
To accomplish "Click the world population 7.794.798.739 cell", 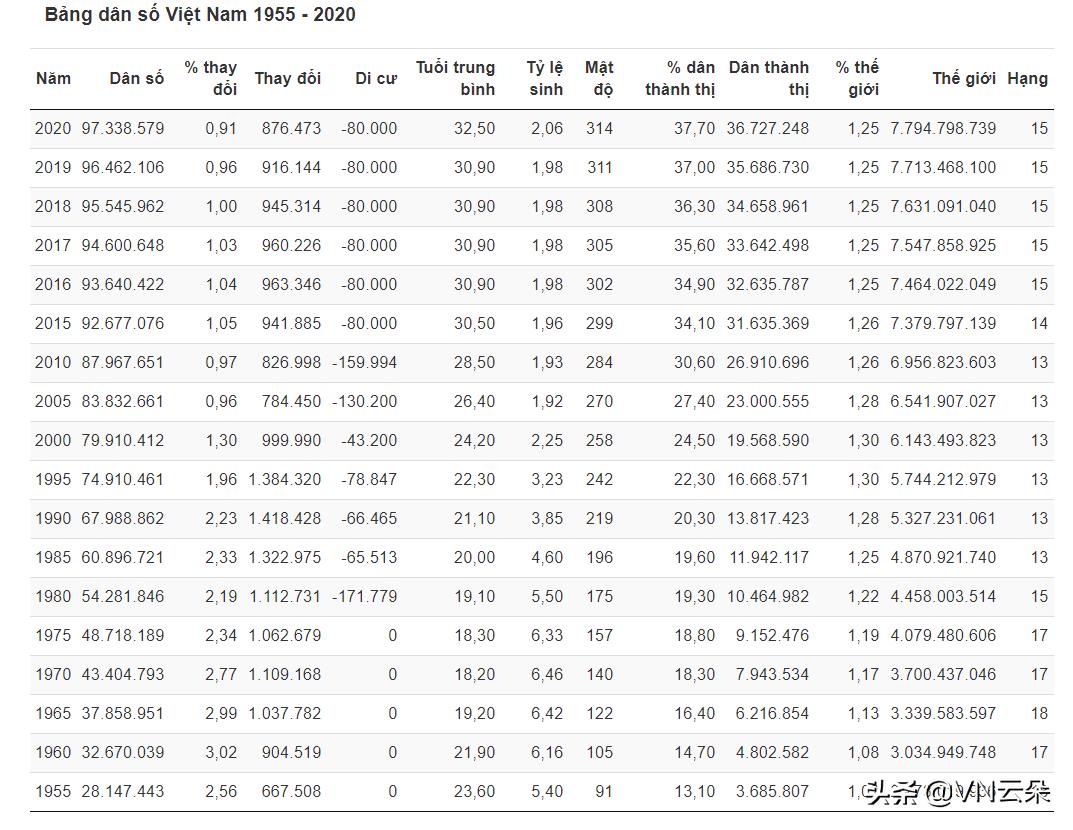I will coord(943,129).
